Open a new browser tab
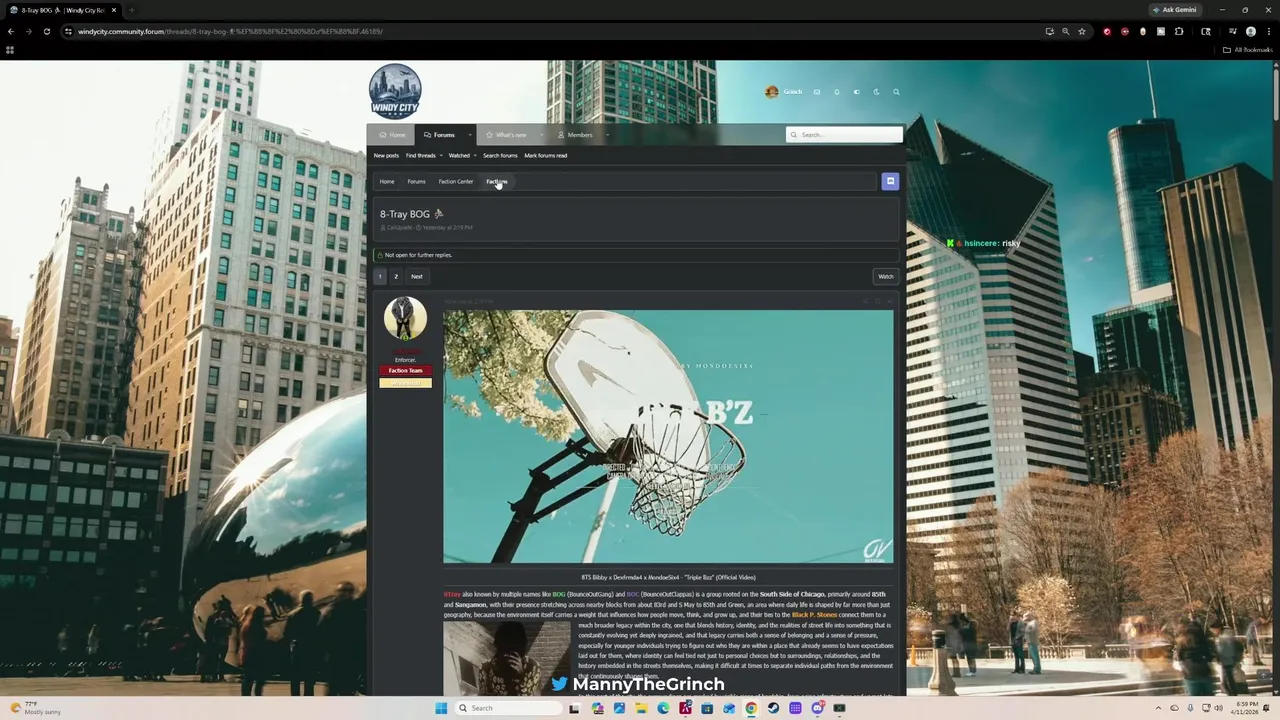The height and width of the screenshot is (720, 1280). [131, 10]
